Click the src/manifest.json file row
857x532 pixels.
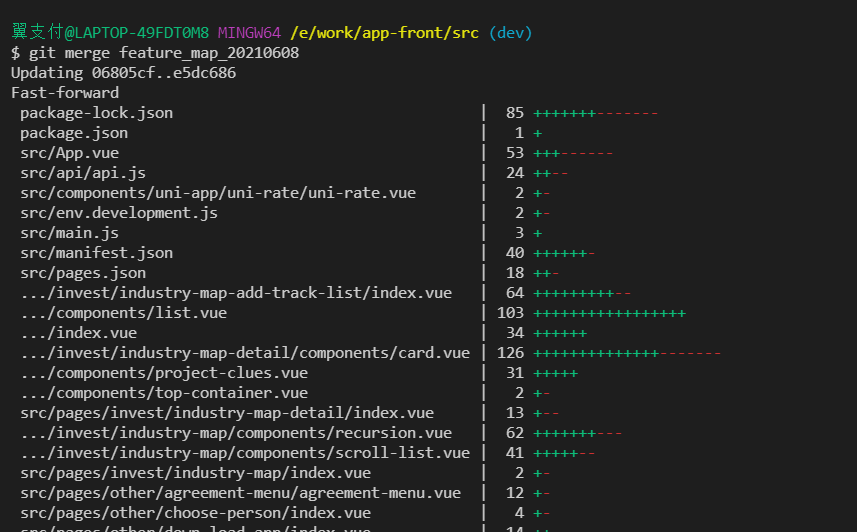97,253
